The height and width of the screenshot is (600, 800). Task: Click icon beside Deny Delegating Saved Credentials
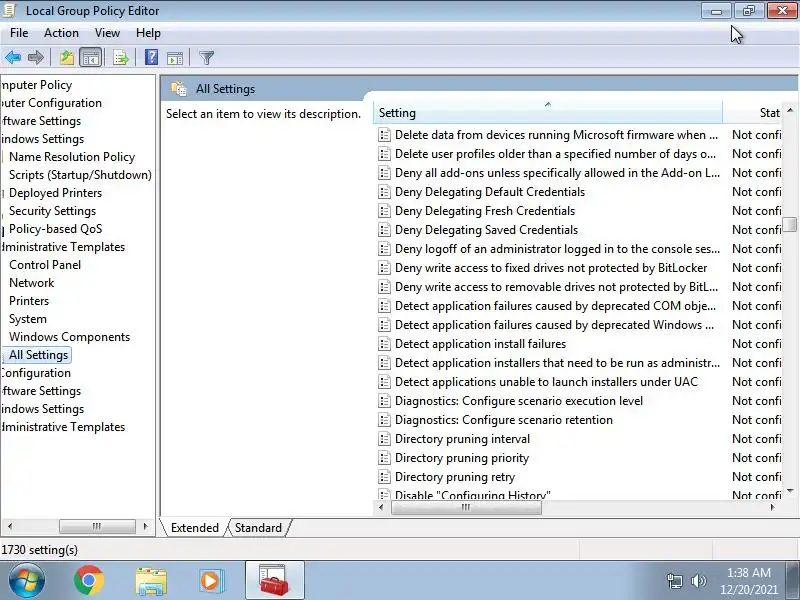384,230
